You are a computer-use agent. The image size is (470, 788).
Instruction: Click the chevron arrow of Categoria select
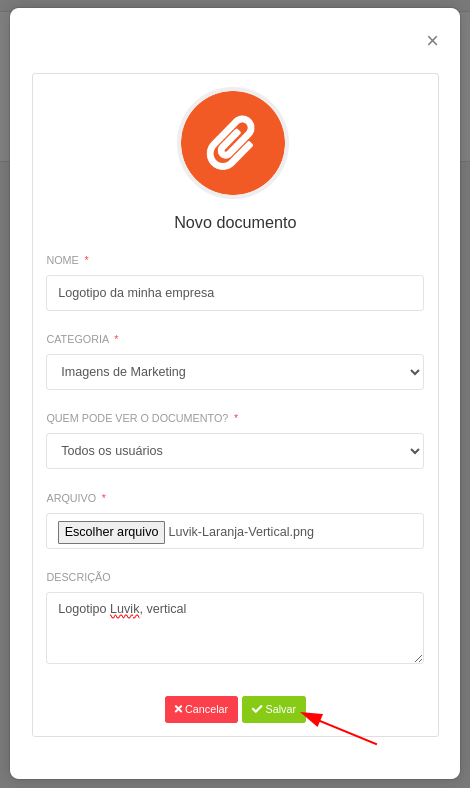[415, 372]
